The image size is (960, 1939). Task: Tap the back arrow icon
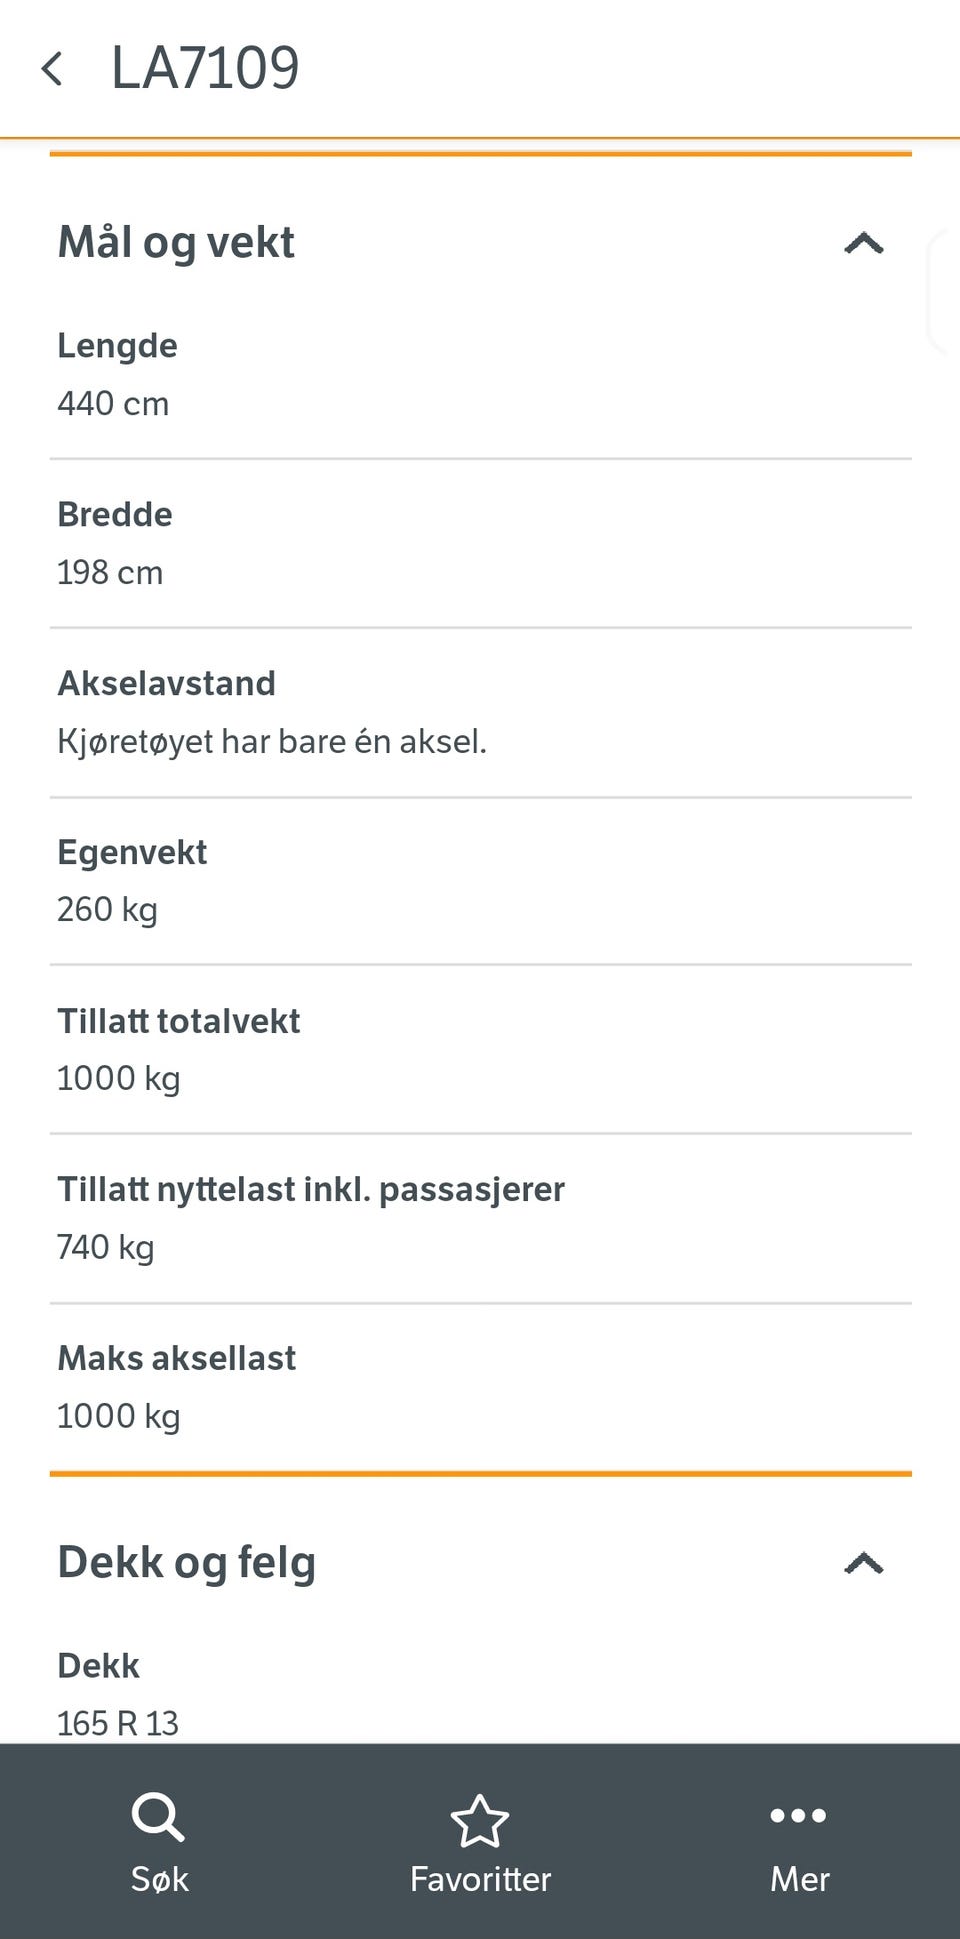(x=52, y=69)
